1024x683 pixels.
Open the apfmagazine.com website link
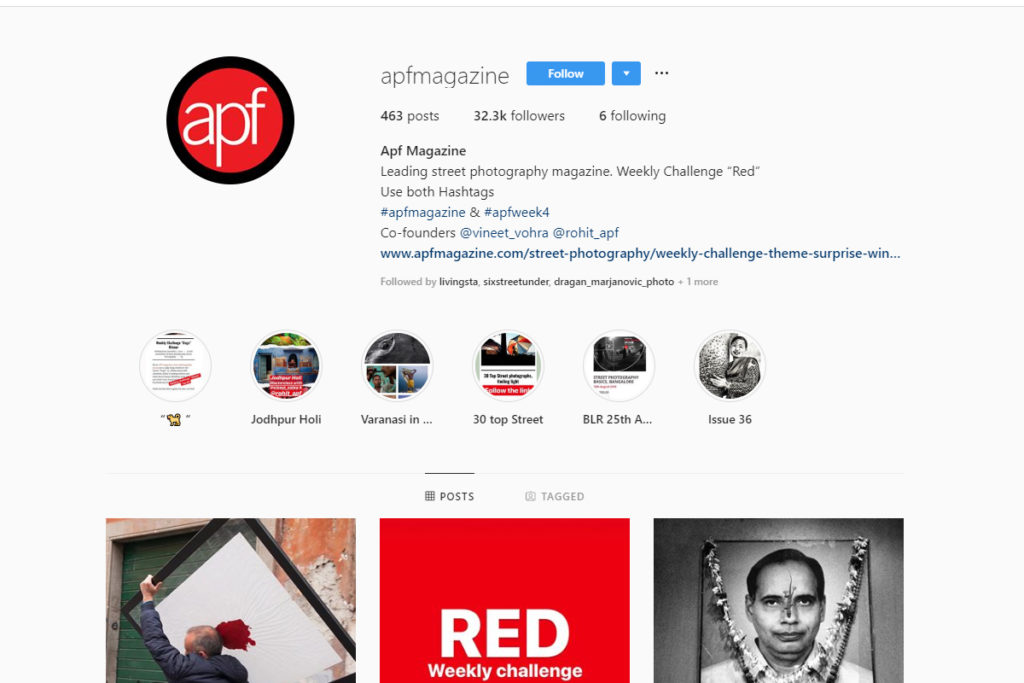click(640, 253)
